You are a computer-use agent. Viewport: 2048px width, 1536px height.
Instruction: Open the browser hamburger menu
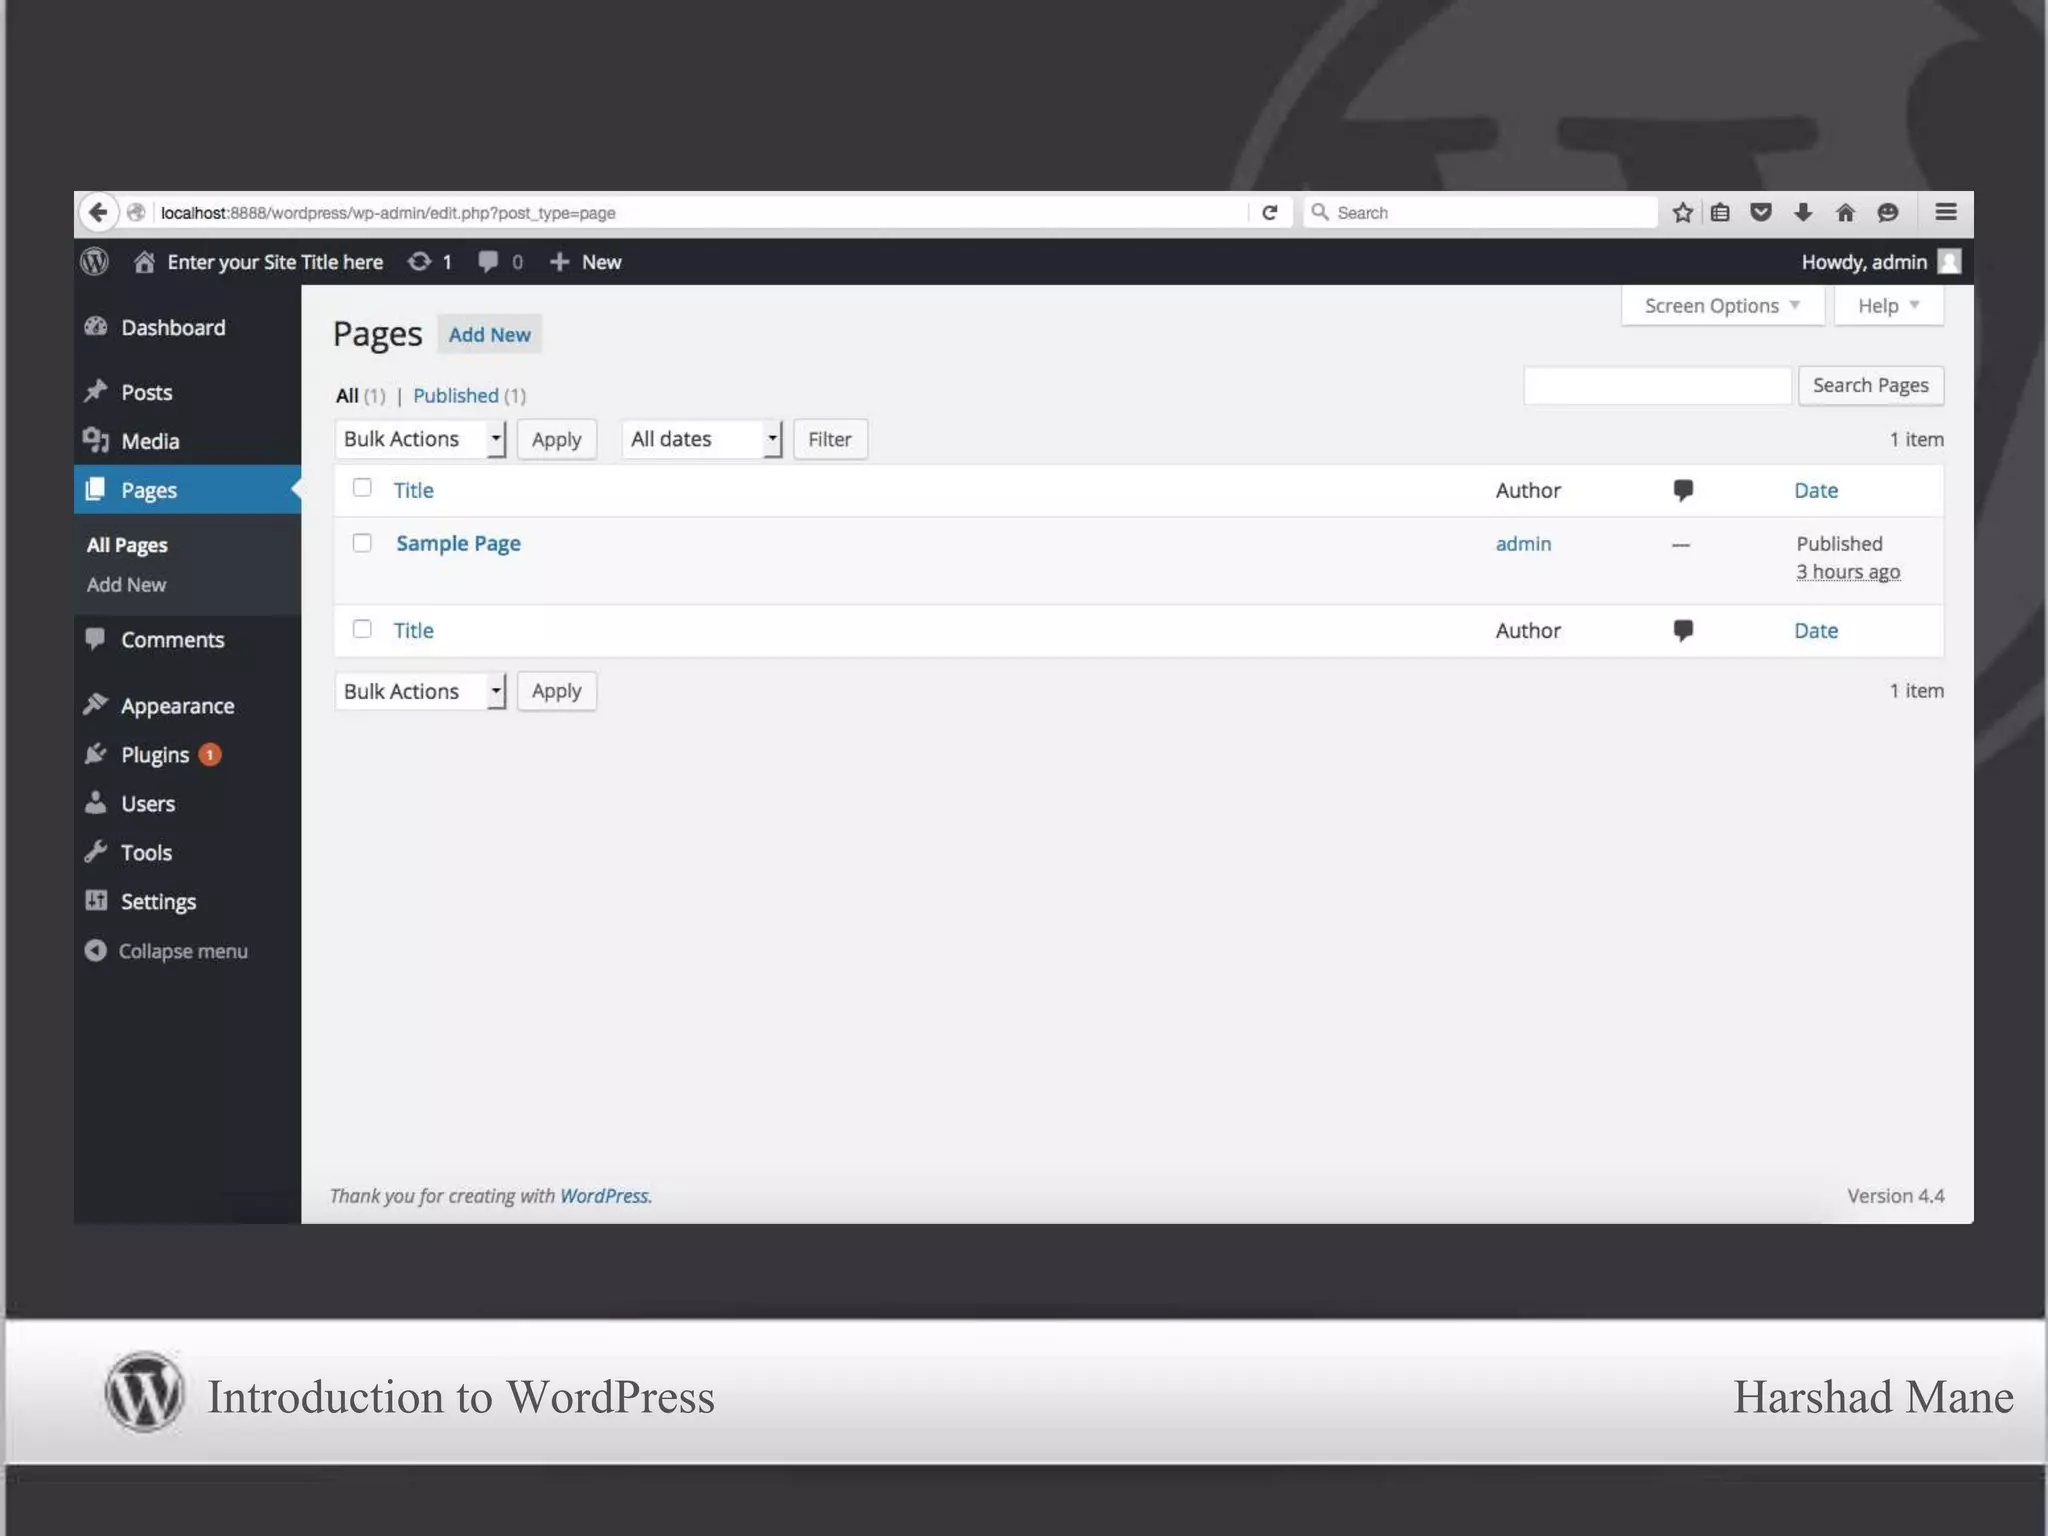1945,212
